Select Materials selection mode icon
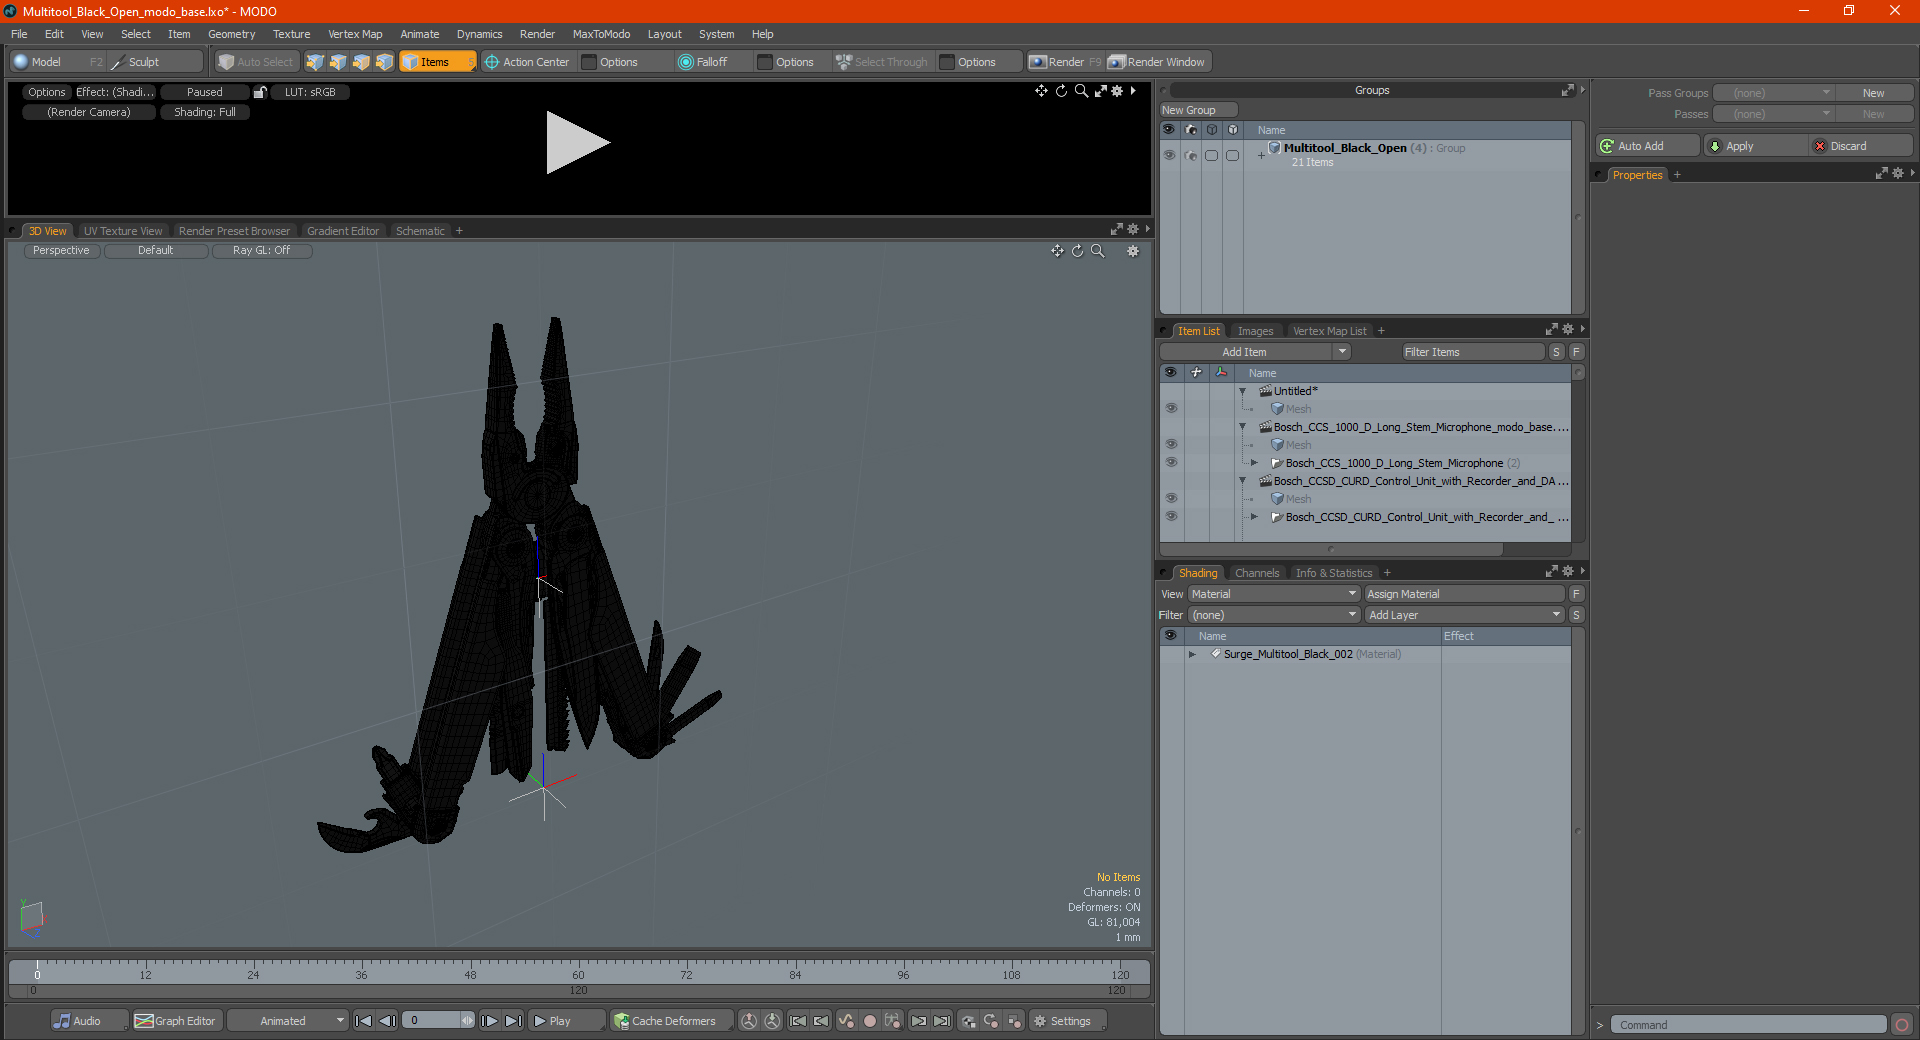The height and width of the screenshot is (1040, 1920). coord(384,62)
